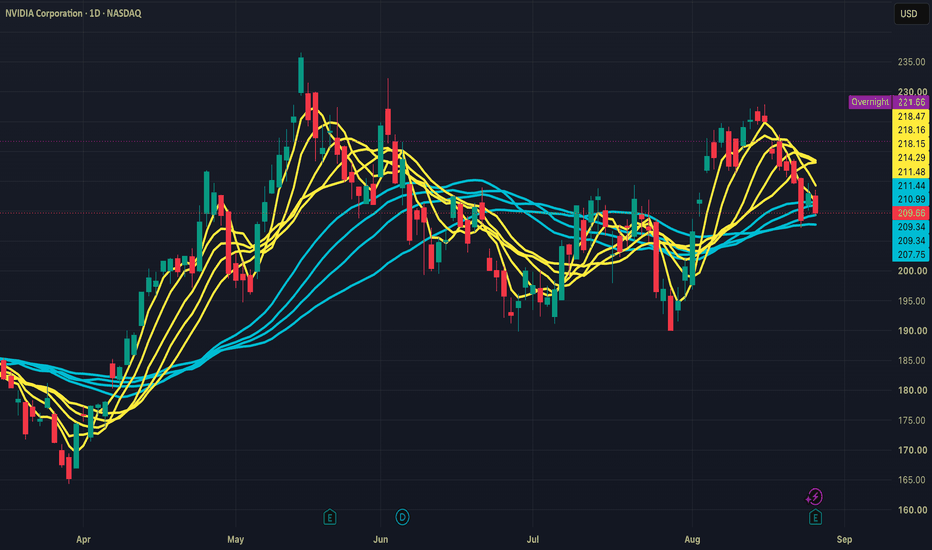The width and height of the screenshot is (932, 550).
Task: Click the Jul label on time axis
Action: [x=533, y=539]
